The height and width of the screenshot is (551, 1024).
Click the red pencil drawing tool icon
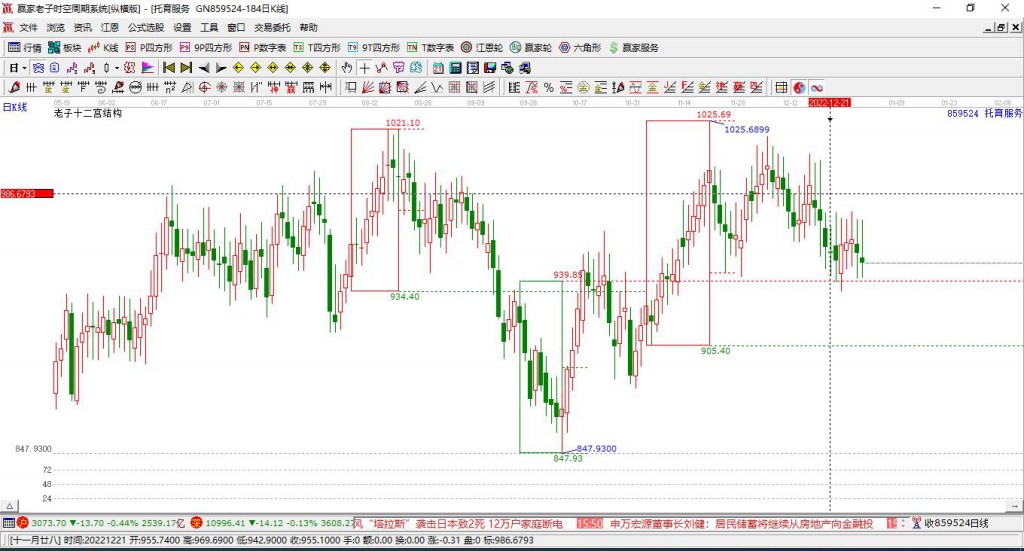[14, 87]
